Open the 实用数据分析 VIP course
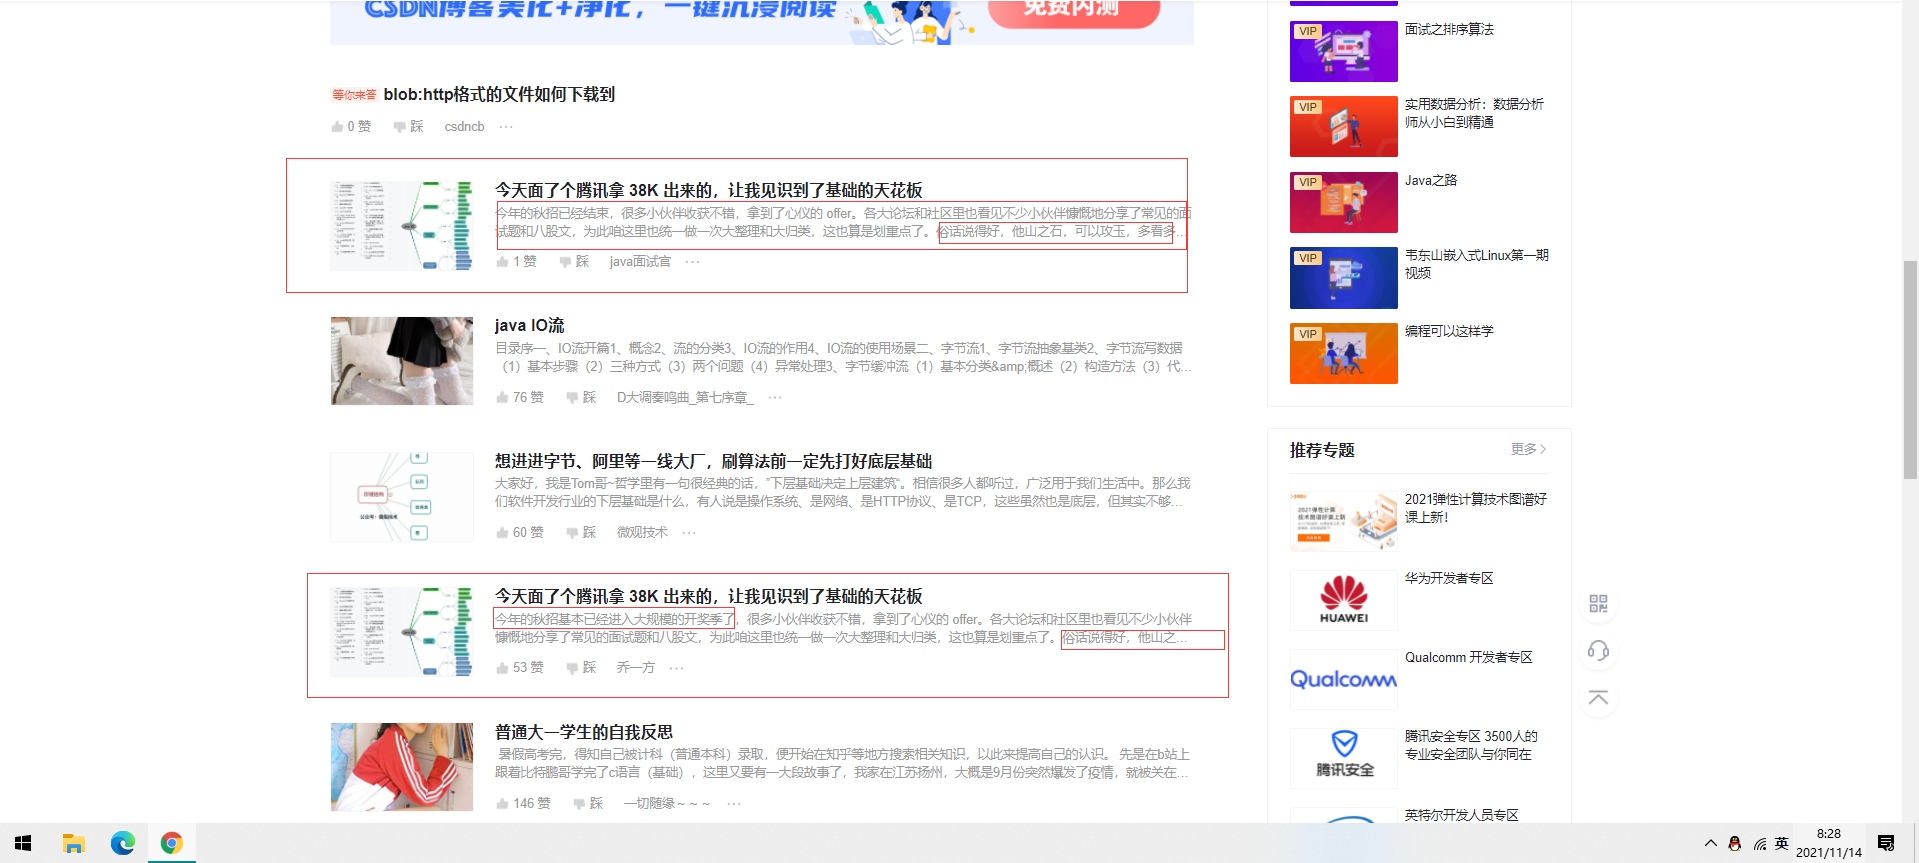This screenshot has height=863, width=1919. pos(1474,113)
